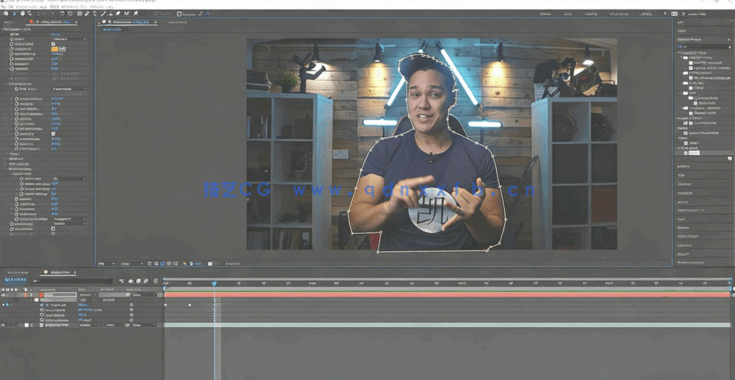Select the blue current-time indicator playhead
Screen dimensions: 735x380
tap(214, 283)
